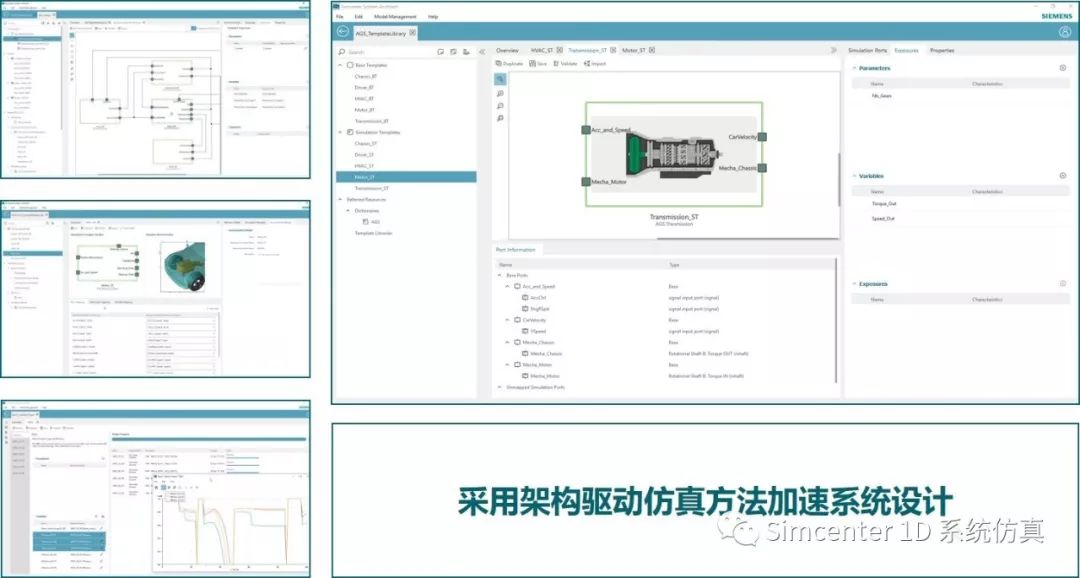Click the Mecha_Chassis port square on the diagram
Screen dimensions: 1080x578
(x=762, y=168)
